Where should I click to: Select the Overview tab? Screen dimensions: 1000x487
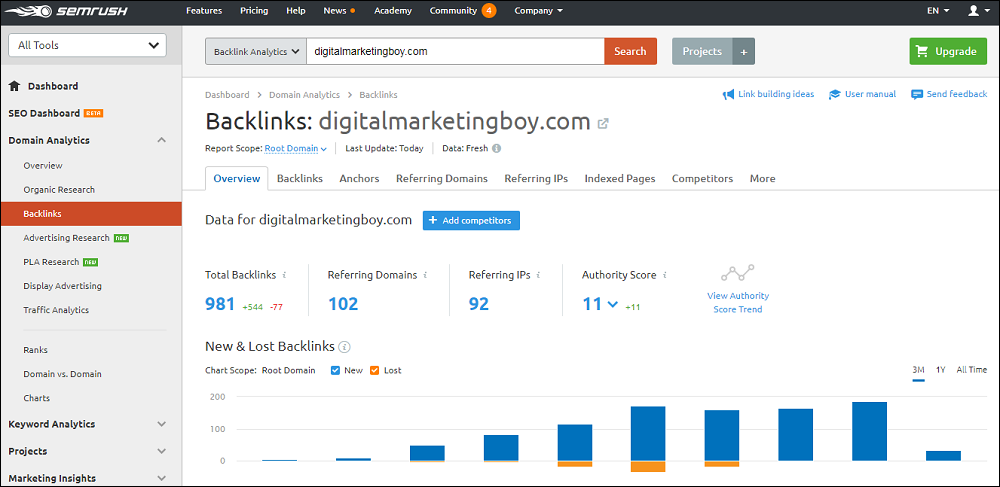(237, 178)
